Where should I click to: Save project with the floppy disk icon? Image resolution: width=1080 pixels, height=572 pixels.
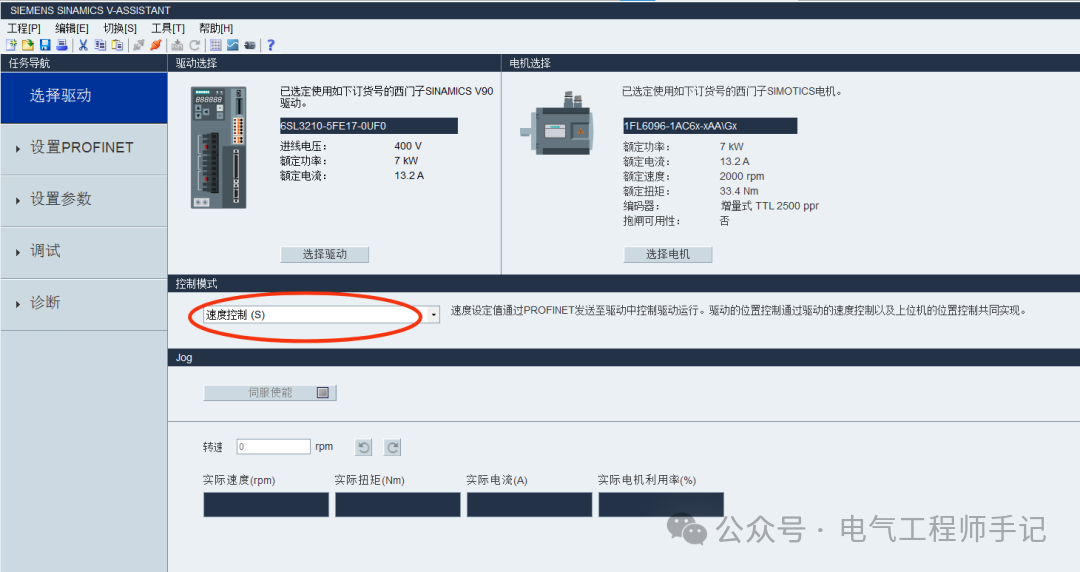point(45,45)
